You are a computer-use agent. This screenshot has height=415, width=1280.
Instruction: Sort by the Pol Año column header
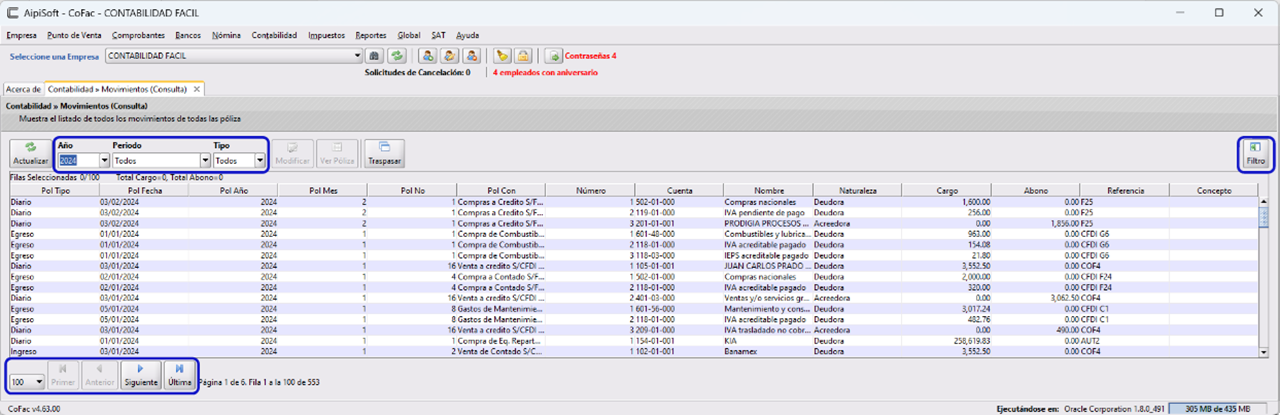click(x=233, y=189)
